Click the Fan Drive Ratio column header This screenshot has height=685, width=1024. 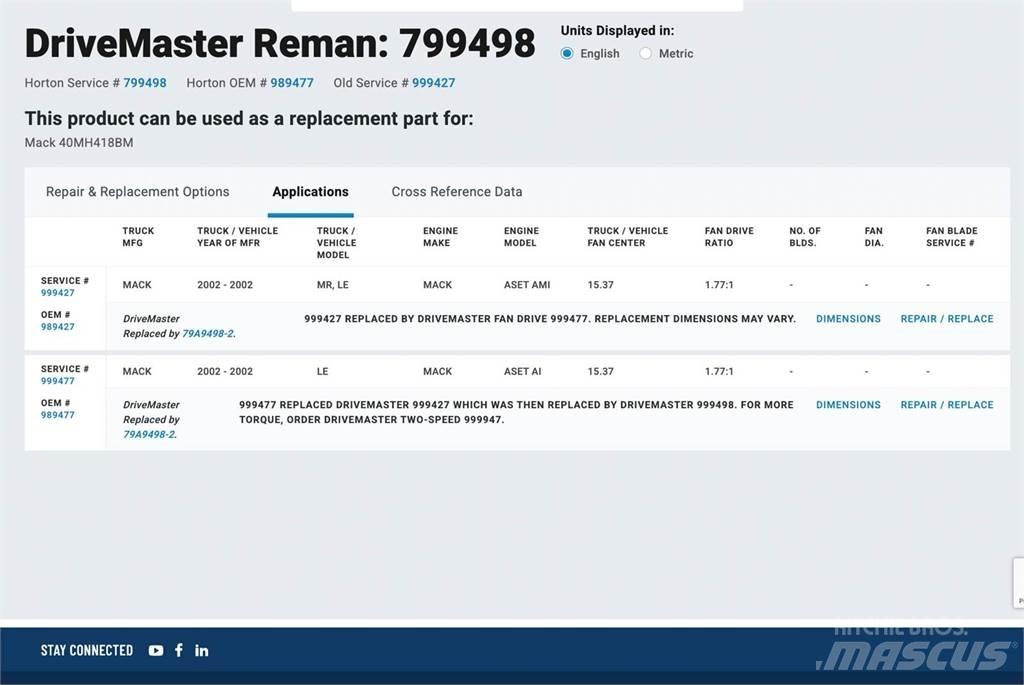(x=729, y=237)
